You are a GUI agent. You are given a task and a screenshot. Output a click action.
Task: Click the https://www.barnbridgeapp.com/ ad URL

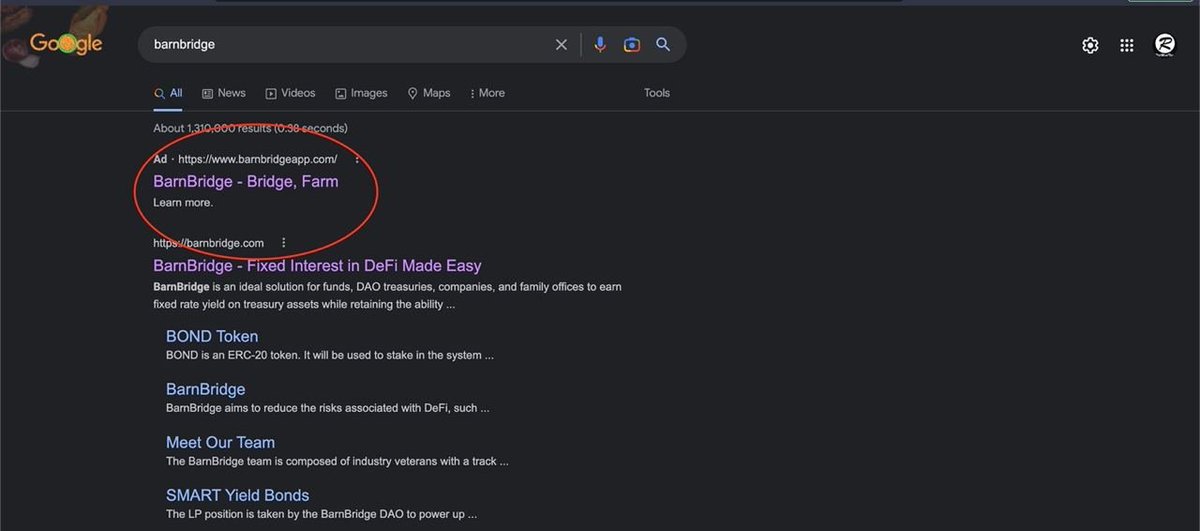(x=257, y=159)
